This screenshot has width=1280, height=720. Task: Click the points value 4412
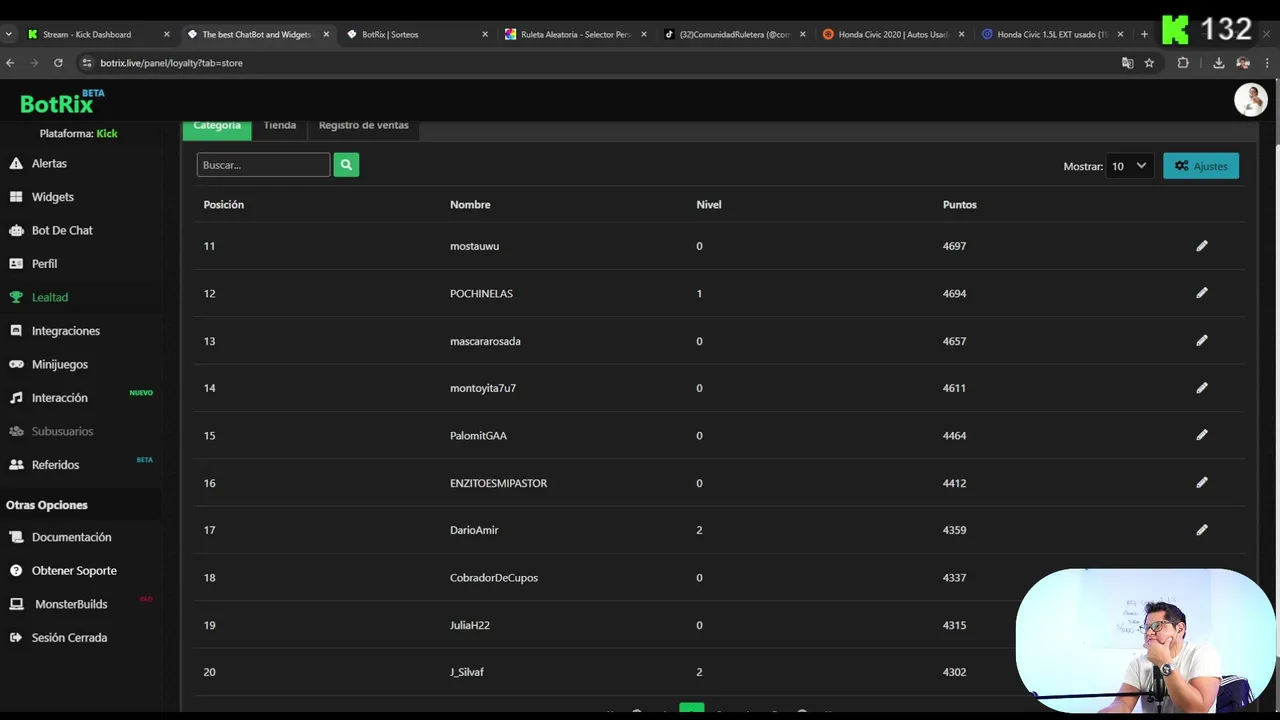955,483
